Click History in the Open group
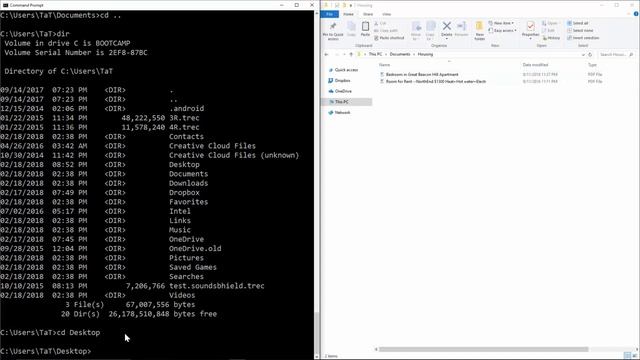Viewport: 640px width, 360px height. (x=551, y=38)
